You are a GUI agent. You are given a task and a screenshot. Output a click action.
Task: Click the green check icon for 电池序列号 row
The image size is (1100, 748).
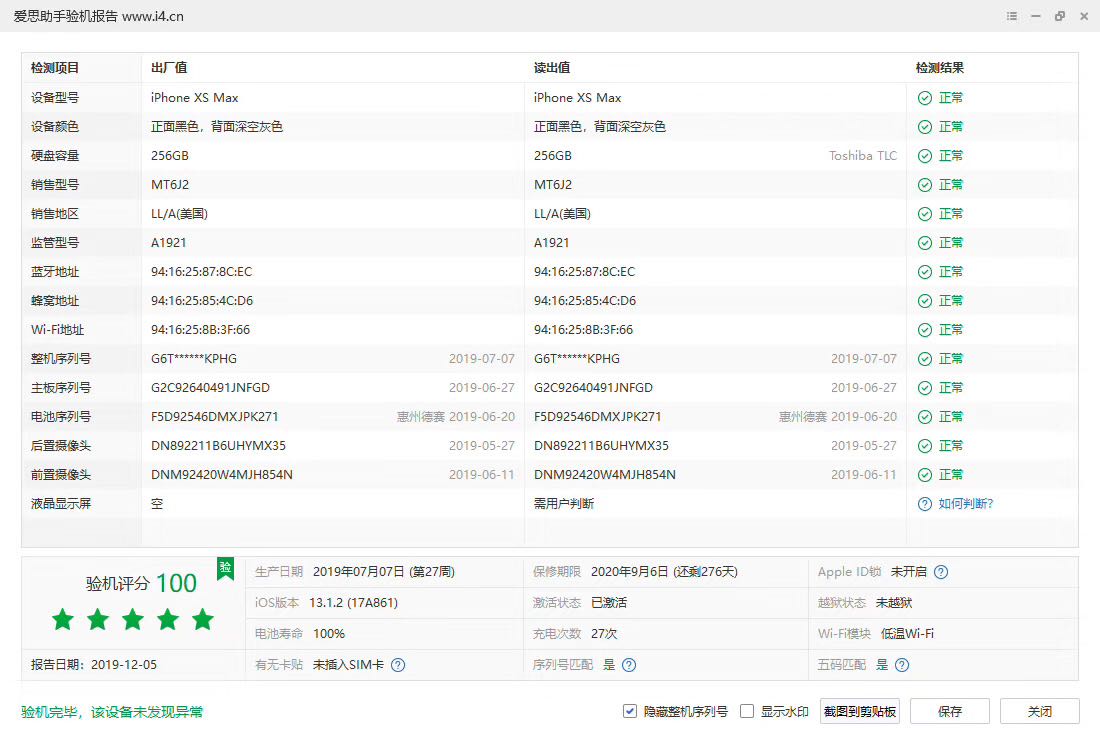coord(925,417)
